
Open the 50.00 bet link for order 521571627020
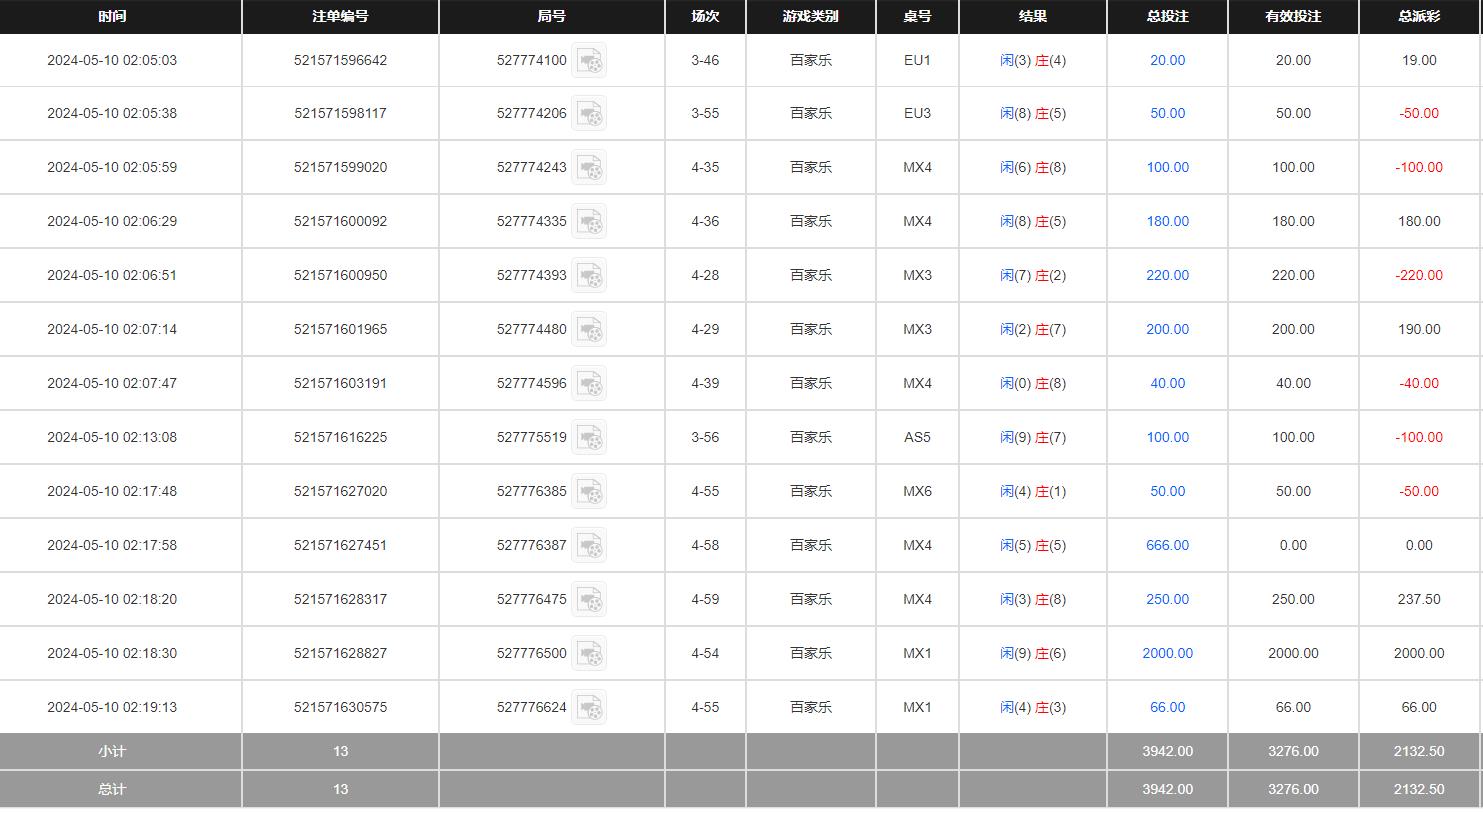[x=1167, y=491]
